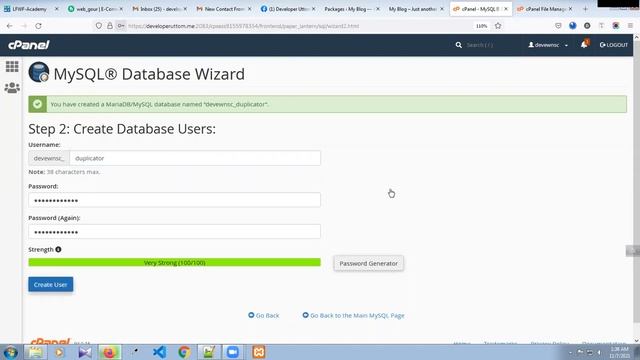Open XAMPP from the taskbar
Screen dimensions: 640x360
258,352
